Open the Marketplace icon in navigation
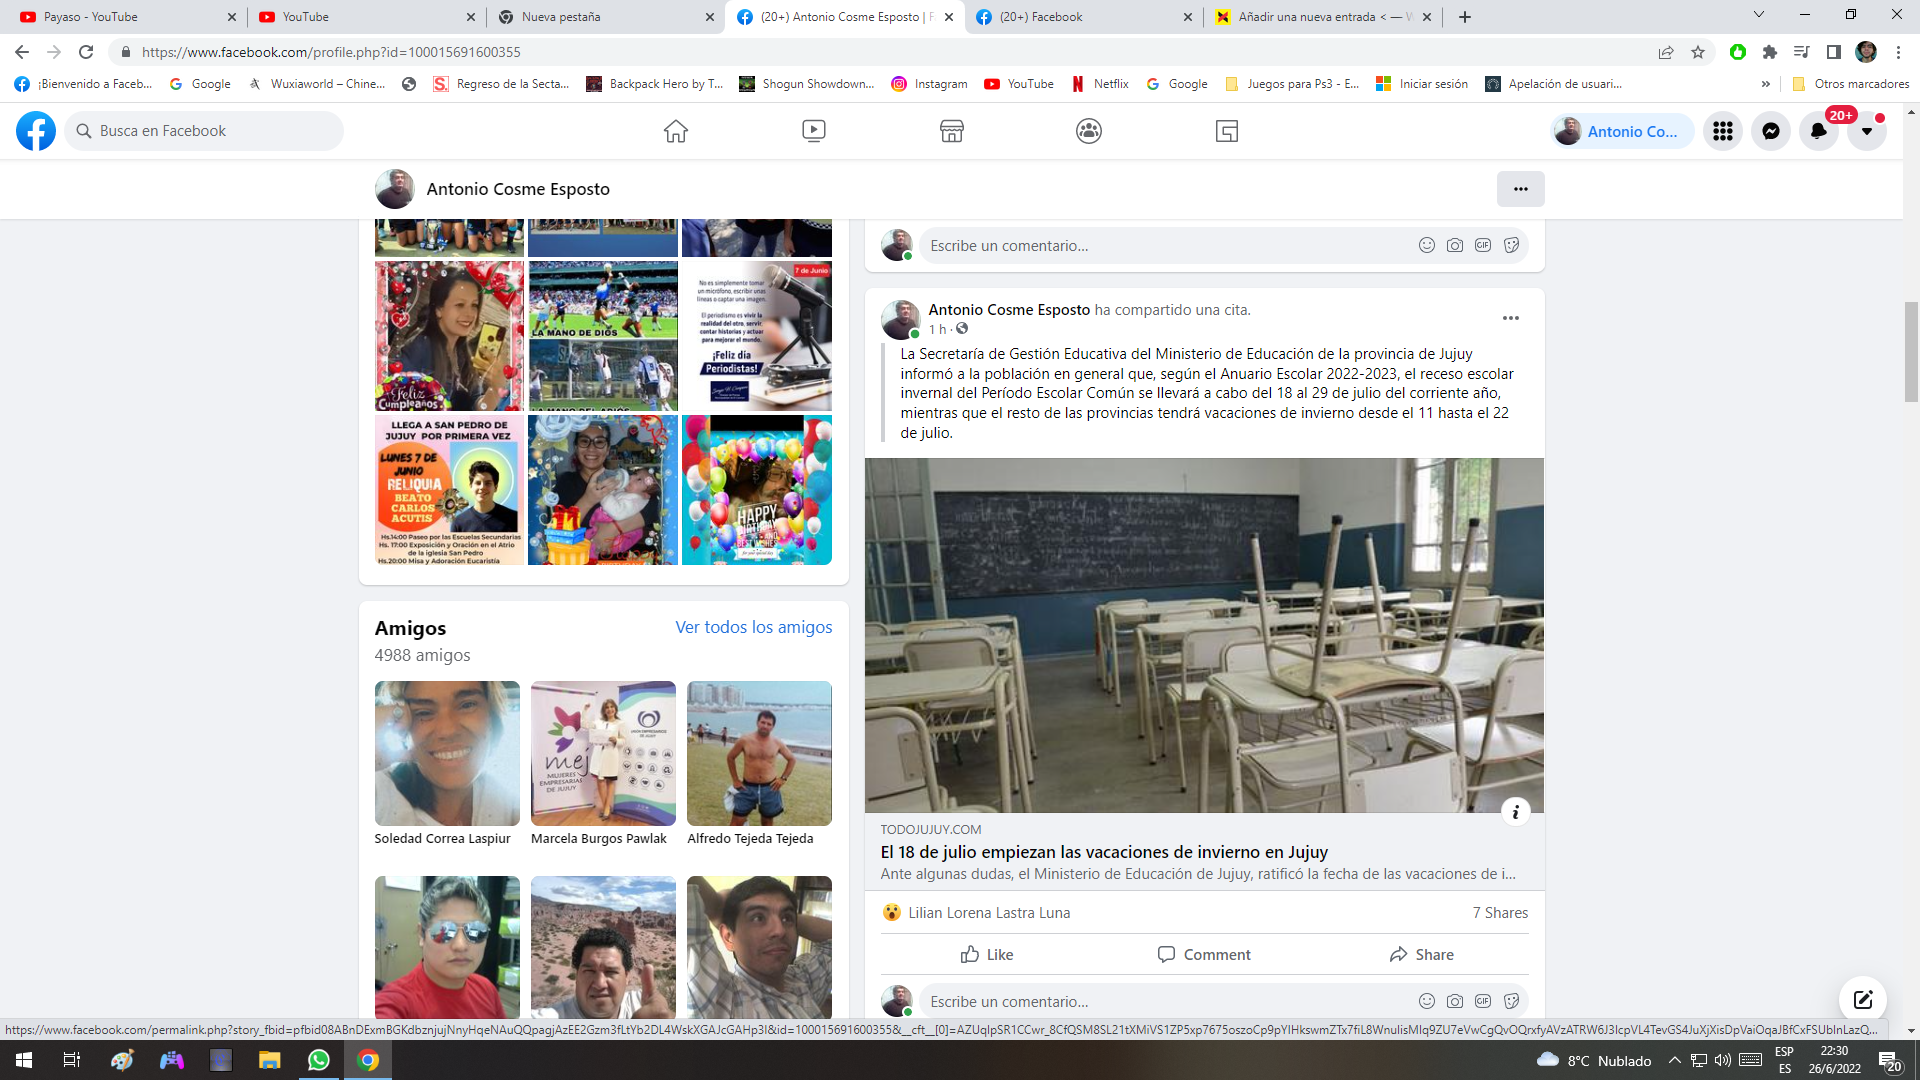The image size is (1920, 1080). point(951,131)
